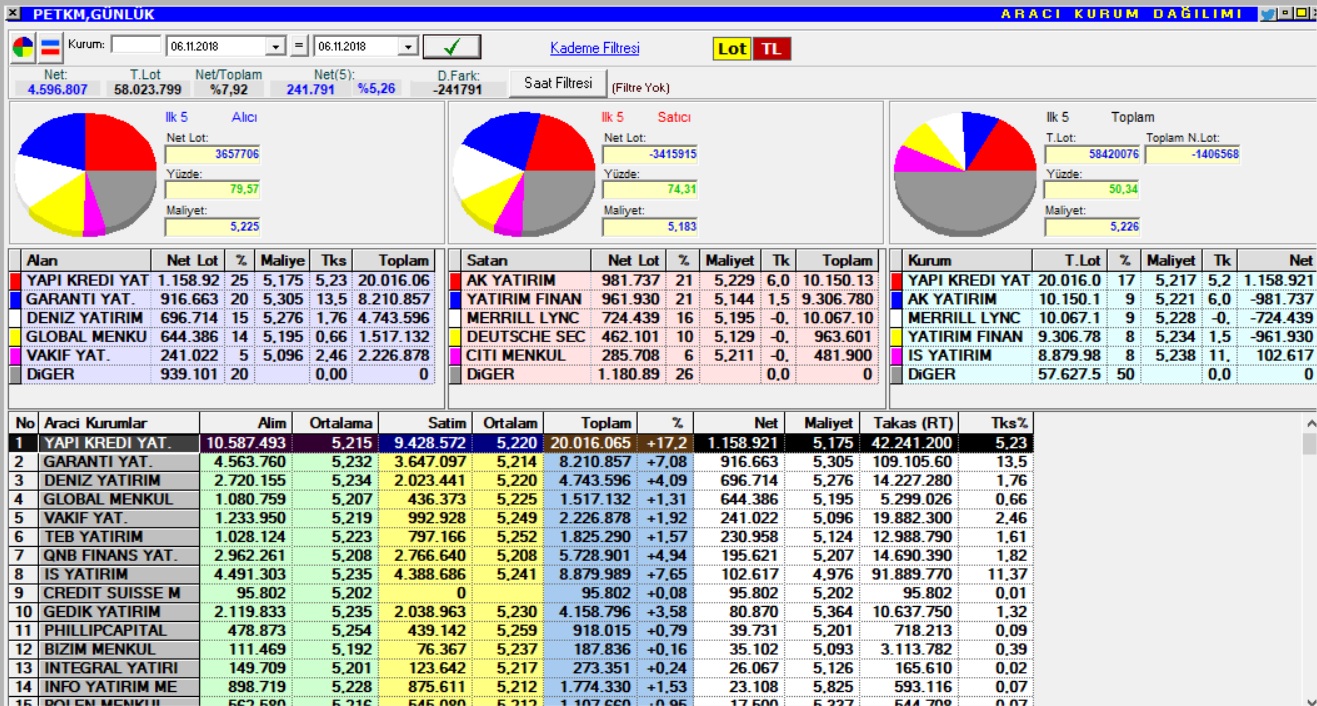Click the Alıcı Net Lot field 3657706

tap(213, 154)
